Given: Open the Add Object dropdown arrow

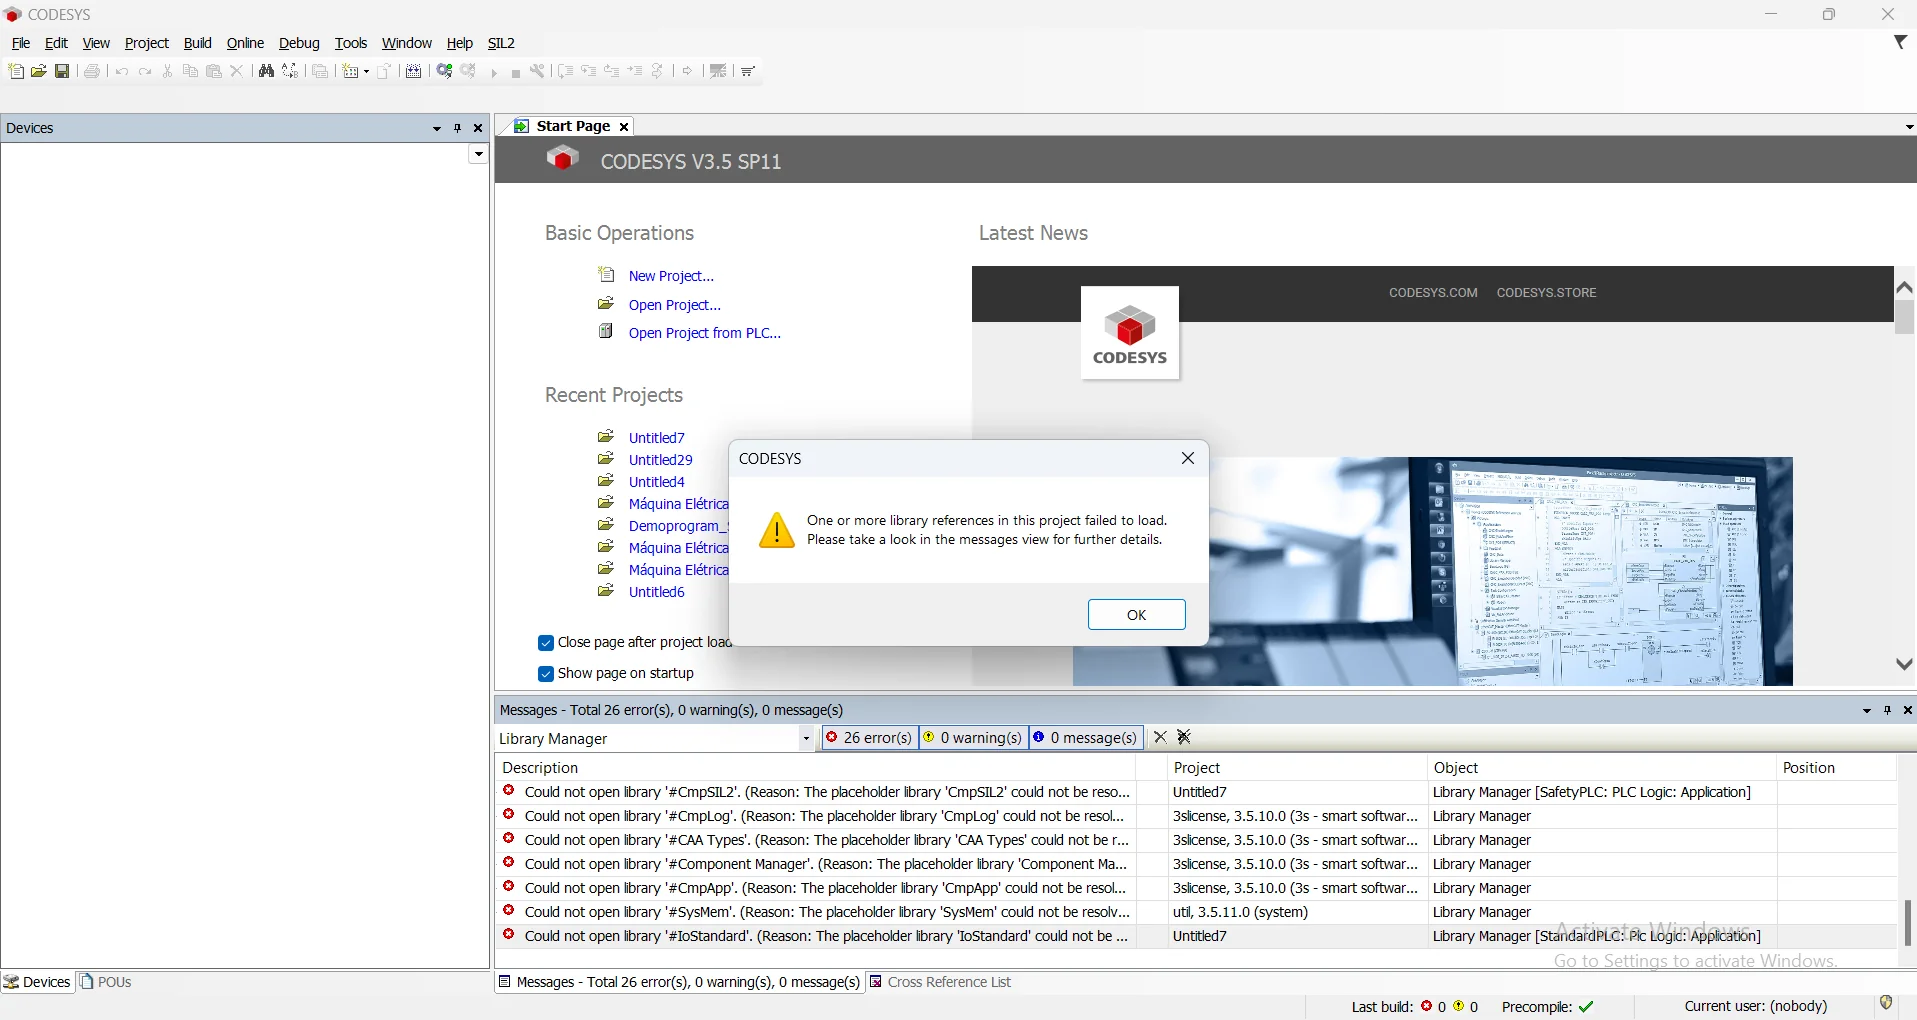Looking at the screenshot, I should (x=366, y=72).
